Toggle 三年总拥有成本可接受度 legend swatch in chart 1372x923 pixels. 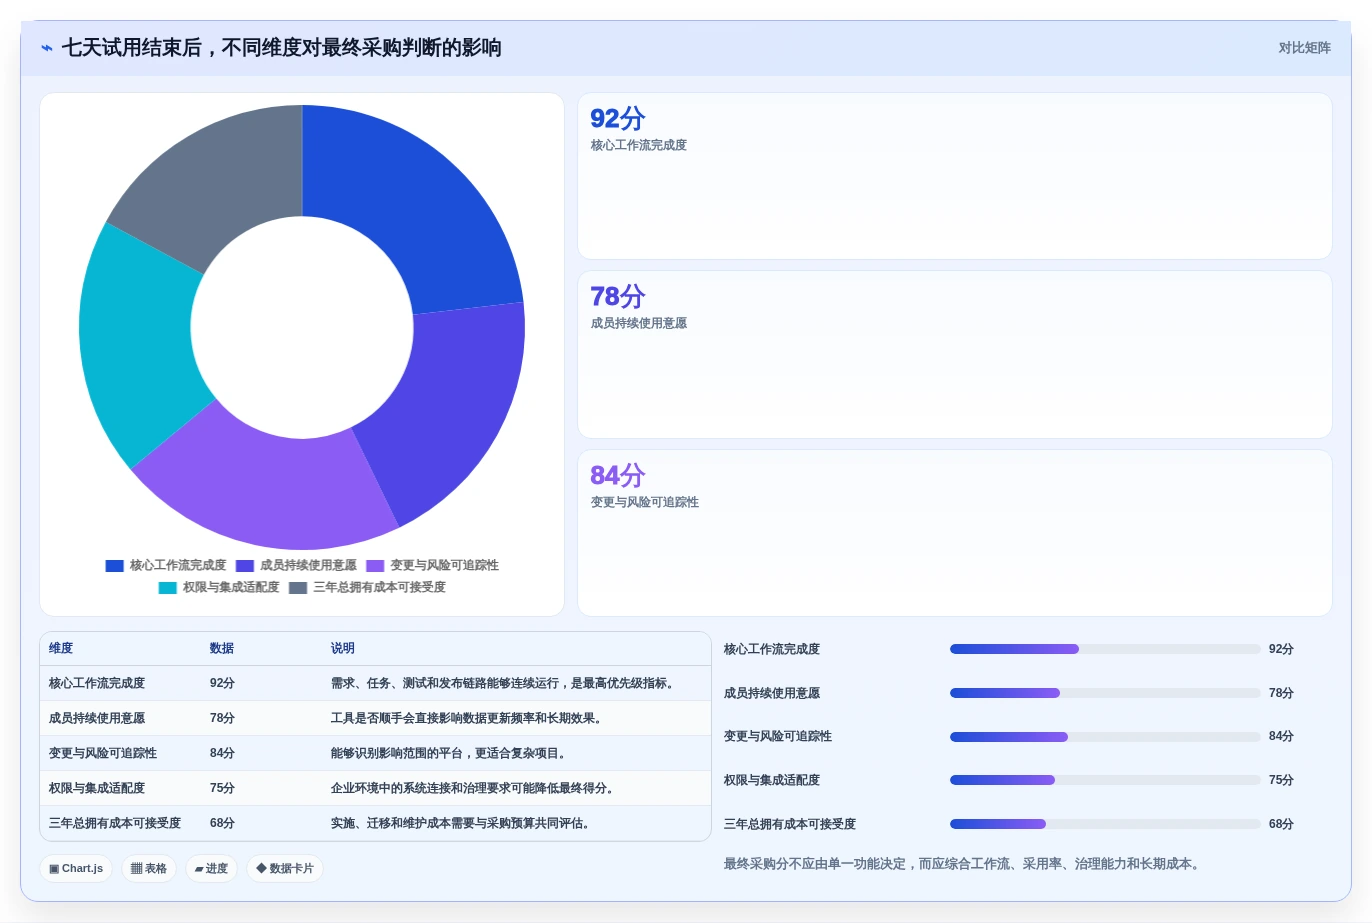tap(298, 588)
